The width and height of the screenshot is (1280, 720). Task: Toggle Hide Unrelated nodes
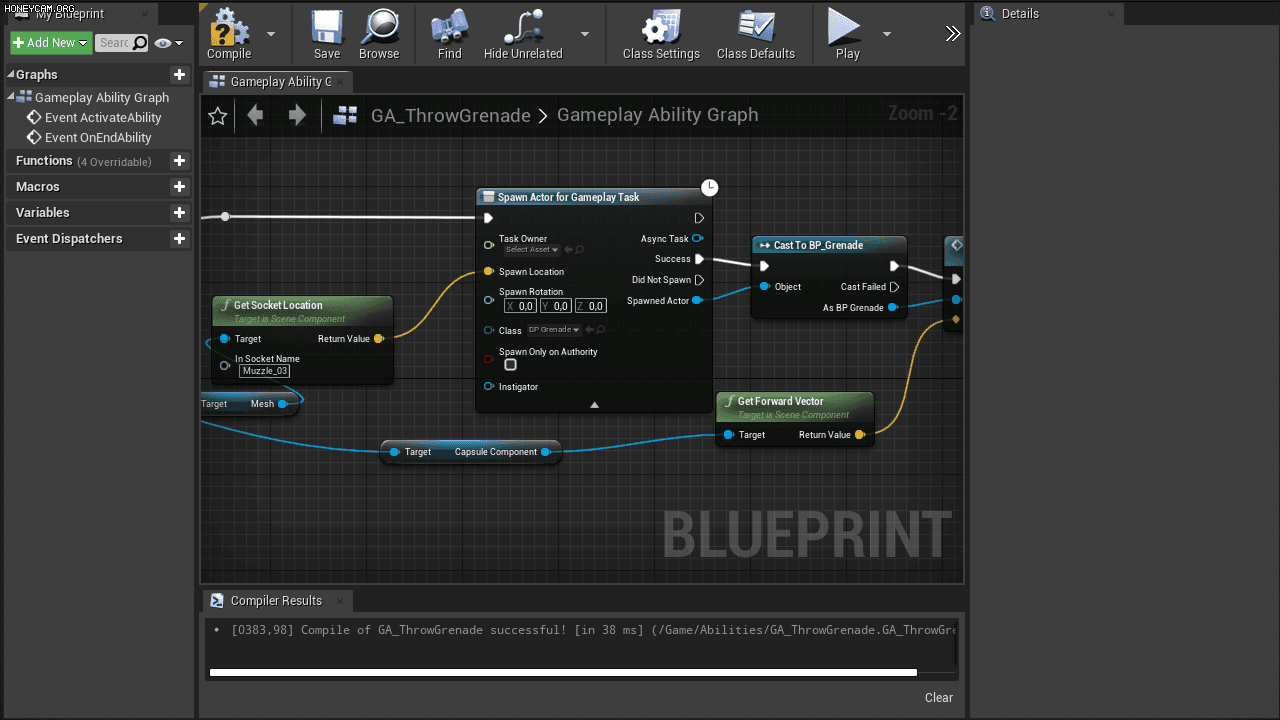(523, 34)
